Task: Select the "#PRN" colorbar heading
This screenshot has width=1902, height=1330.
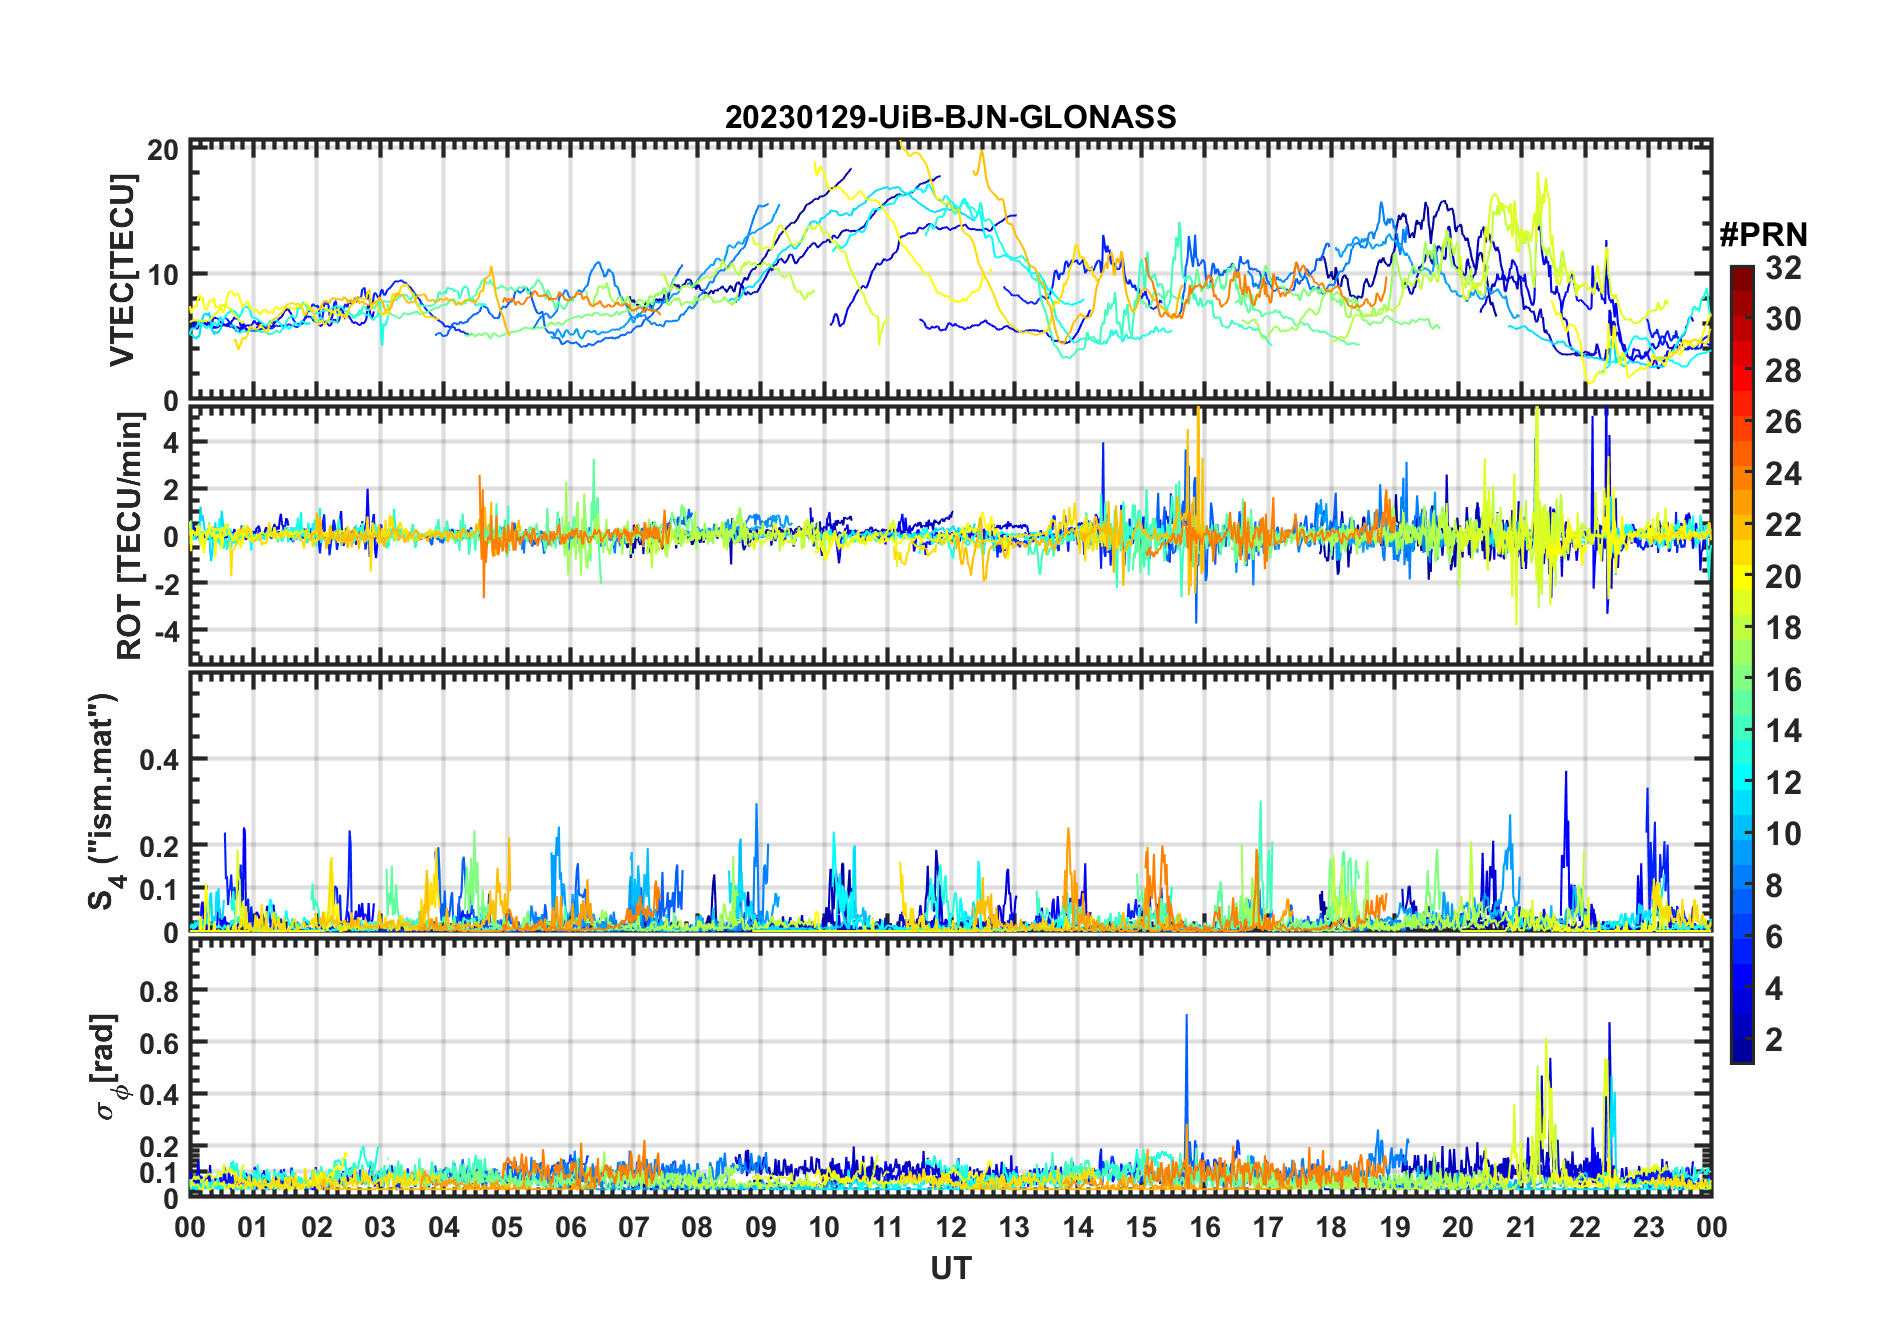Action: coord(1763,235)
